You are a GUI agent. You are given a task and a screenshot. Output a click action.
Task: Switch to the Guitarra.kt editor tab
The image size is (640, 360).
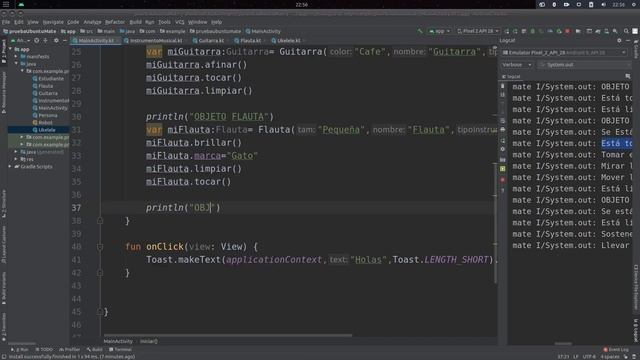tap(211, 40)
